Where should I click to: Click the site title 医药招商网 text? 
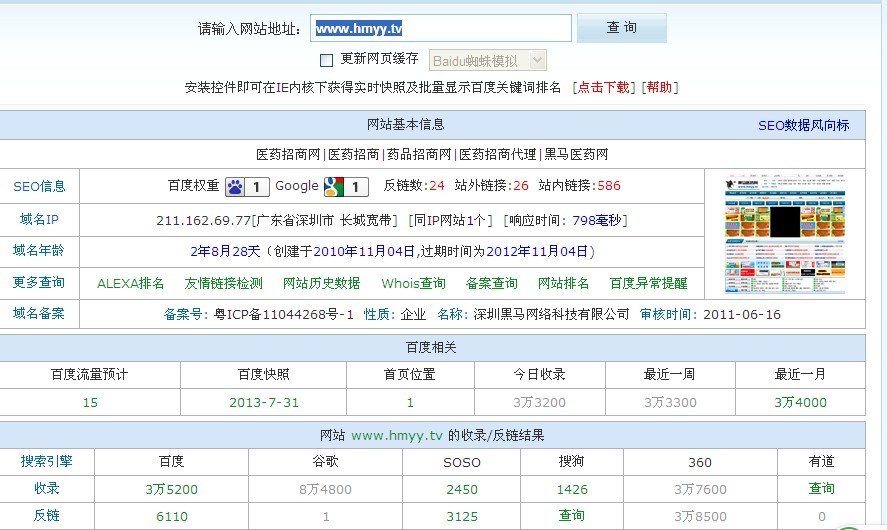[x=288, y=155]
